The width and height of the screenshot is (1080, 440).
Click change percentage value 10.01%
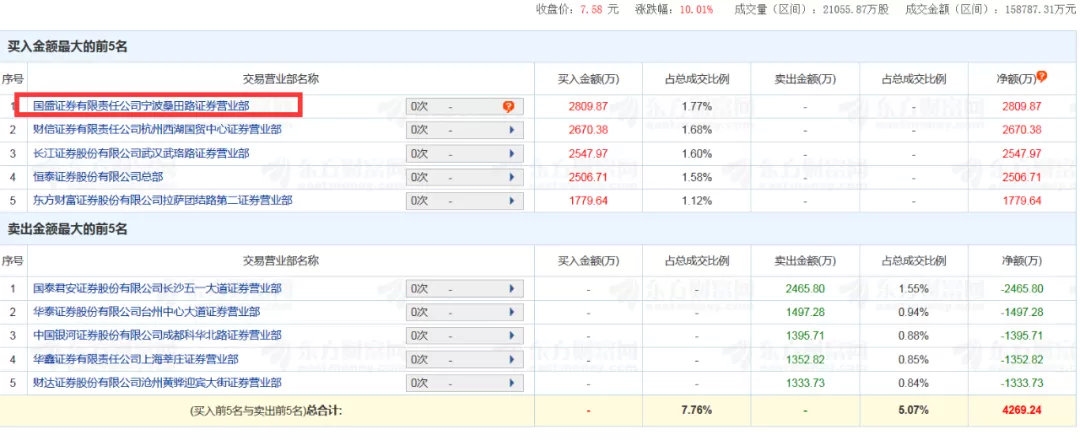(x=694, y=10)
